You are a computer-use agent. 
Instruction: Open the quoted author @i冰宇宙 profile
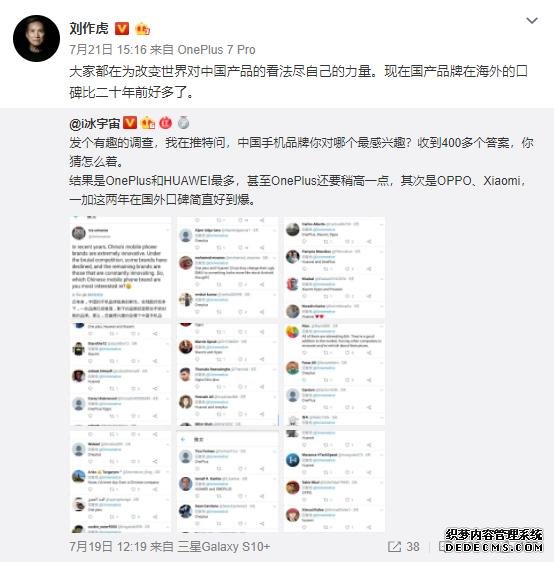pos(95,124)
